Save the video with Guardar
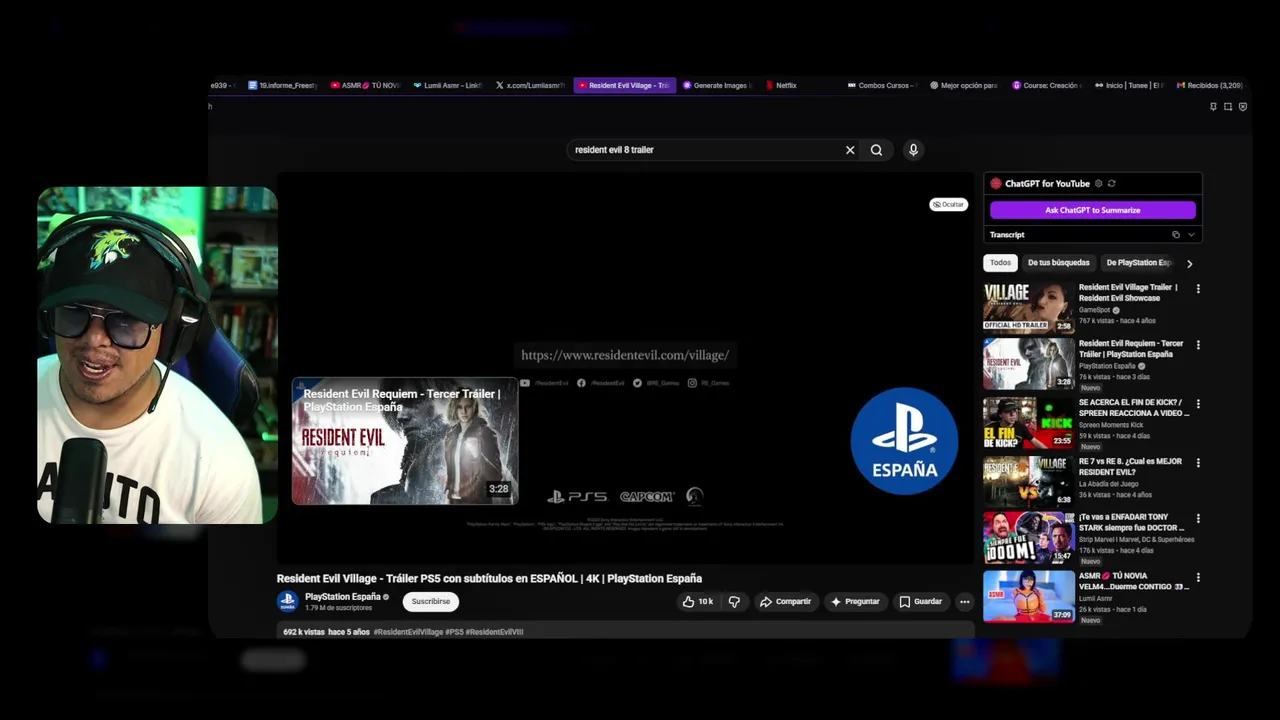This screenshot has height=720, width=1280. click(x=920, y=602)
